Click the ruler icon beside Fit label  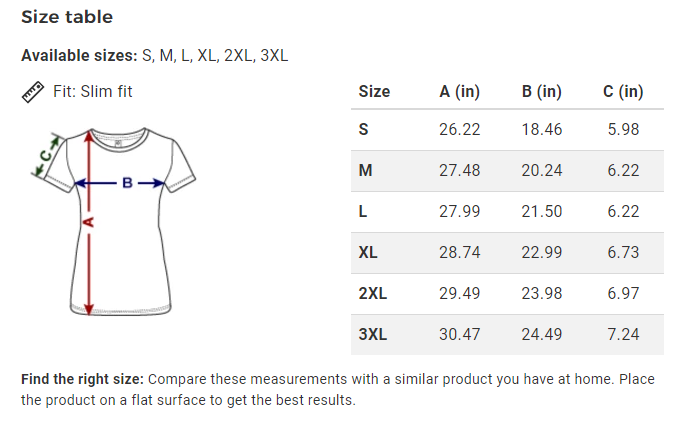[33, 92]
